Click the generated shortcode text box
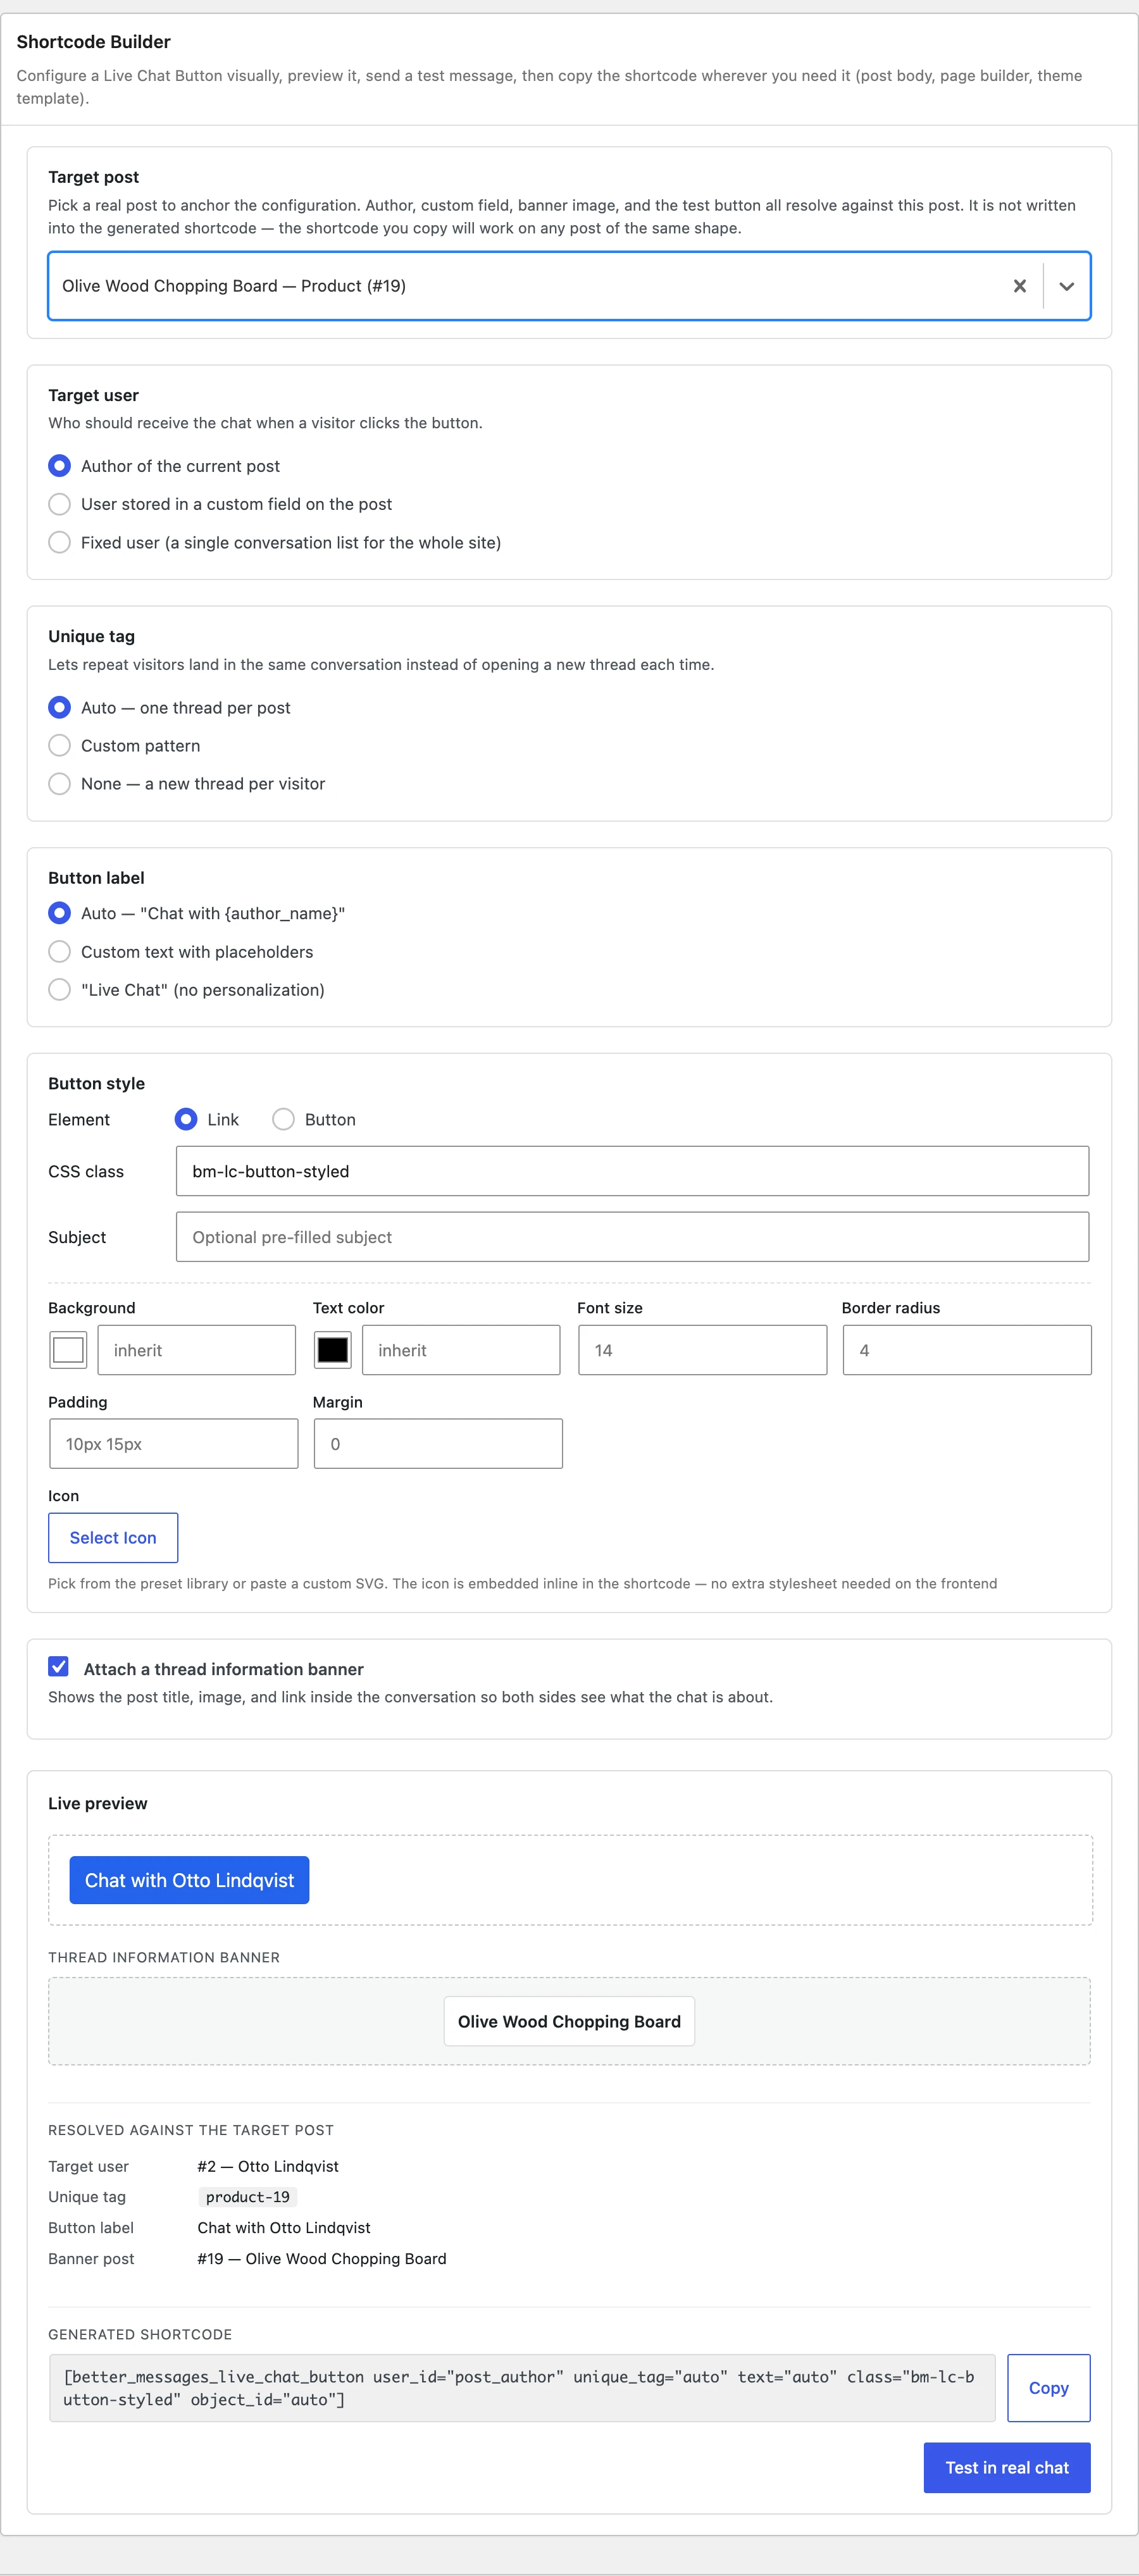Viewport: 1139px width, 2576px height. 522,2388
